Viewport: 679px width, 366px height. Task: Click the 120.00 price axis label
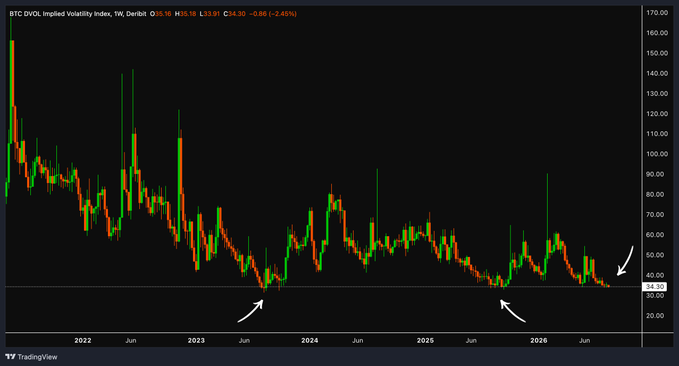[x=657, y=113]
